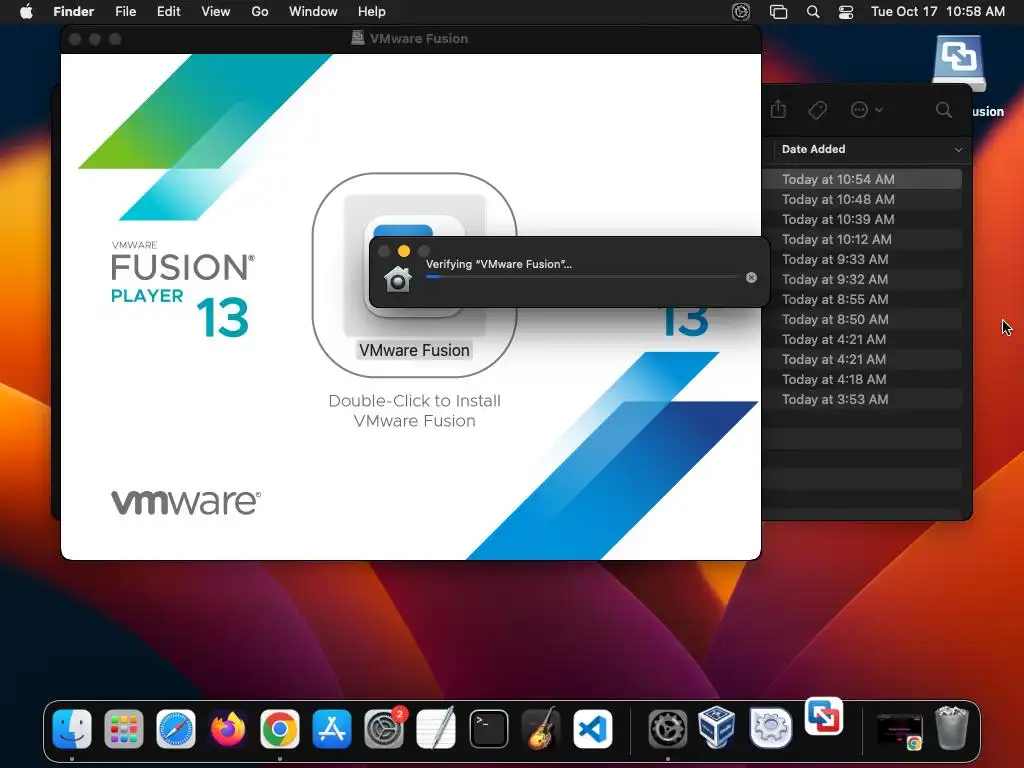Select the row "Today at 8:55 AM"
This screenshot has height=768, width=1024.
pyautogui.click(x=862, y=299)
